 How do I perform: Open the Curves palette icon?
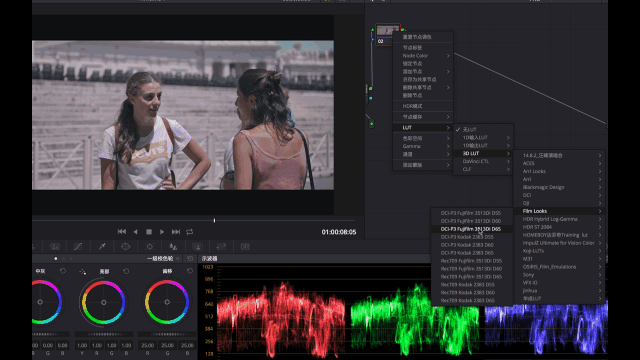point(78,247)
